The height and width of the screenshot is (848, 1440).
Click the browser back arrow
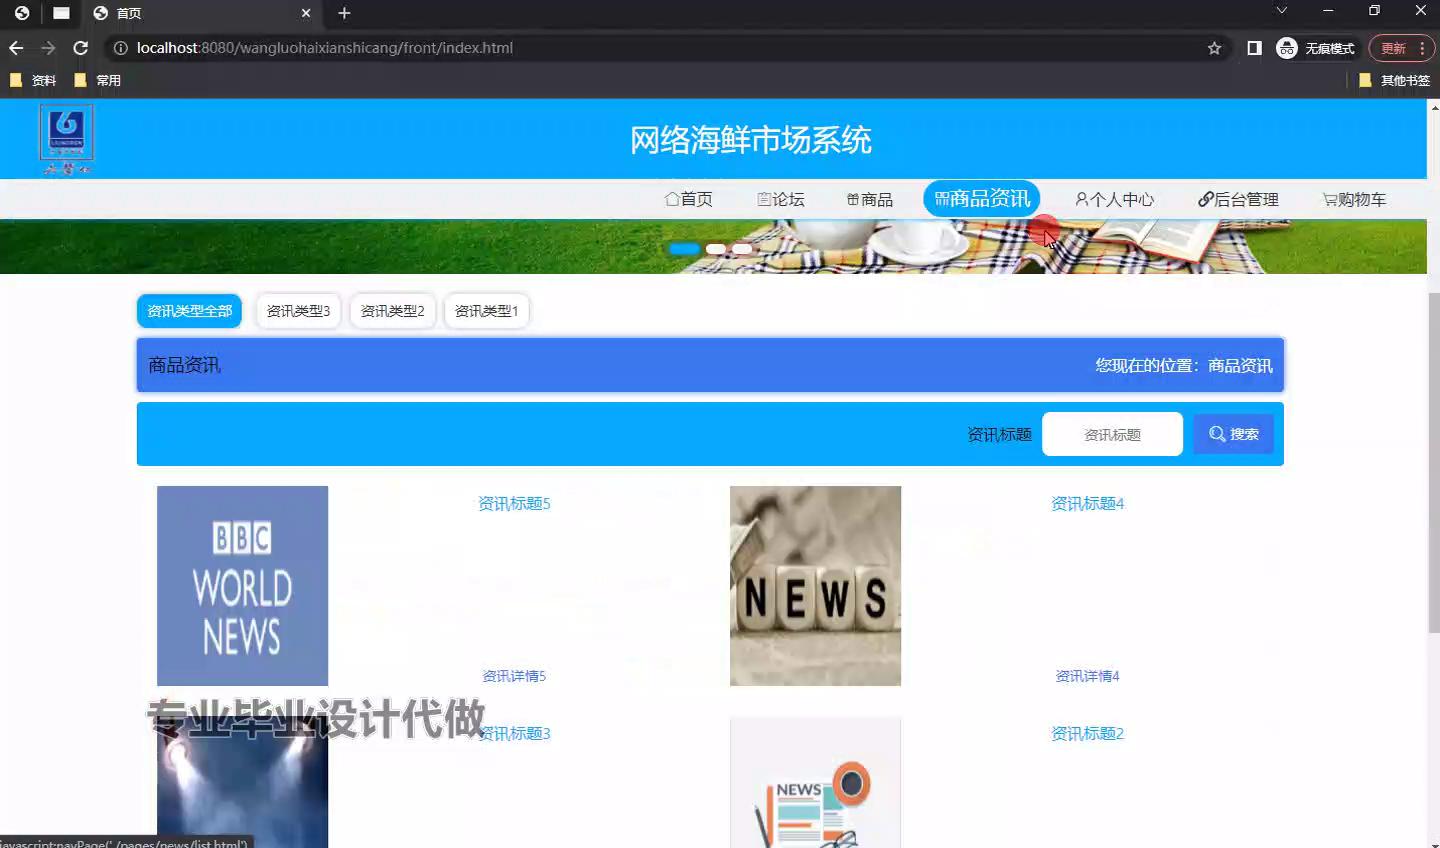[x=16, y=48]
